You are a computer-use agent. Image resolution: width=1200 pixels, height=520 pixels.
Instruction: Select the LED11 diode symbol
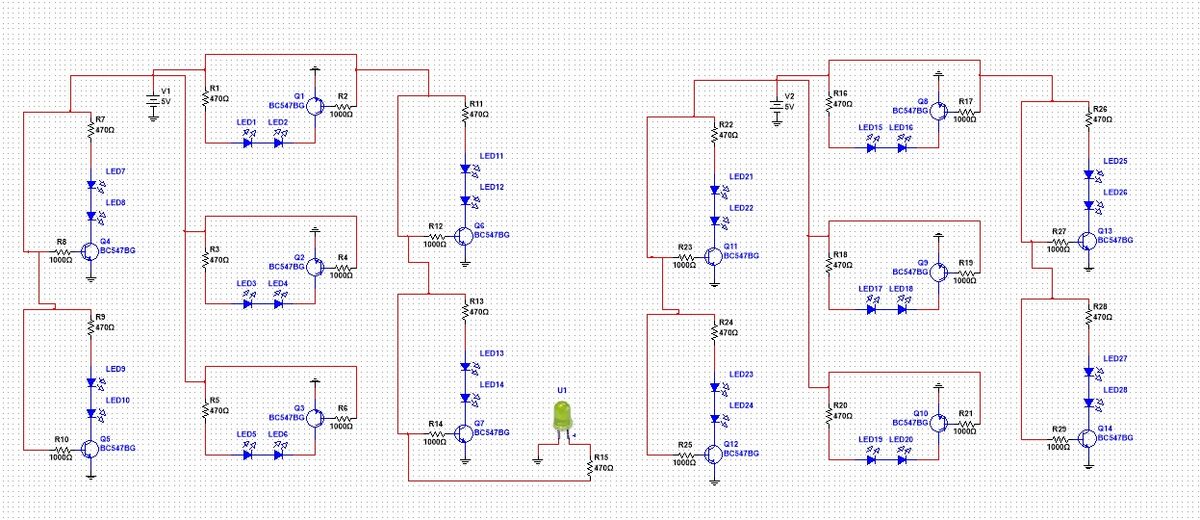click(465, 170)
